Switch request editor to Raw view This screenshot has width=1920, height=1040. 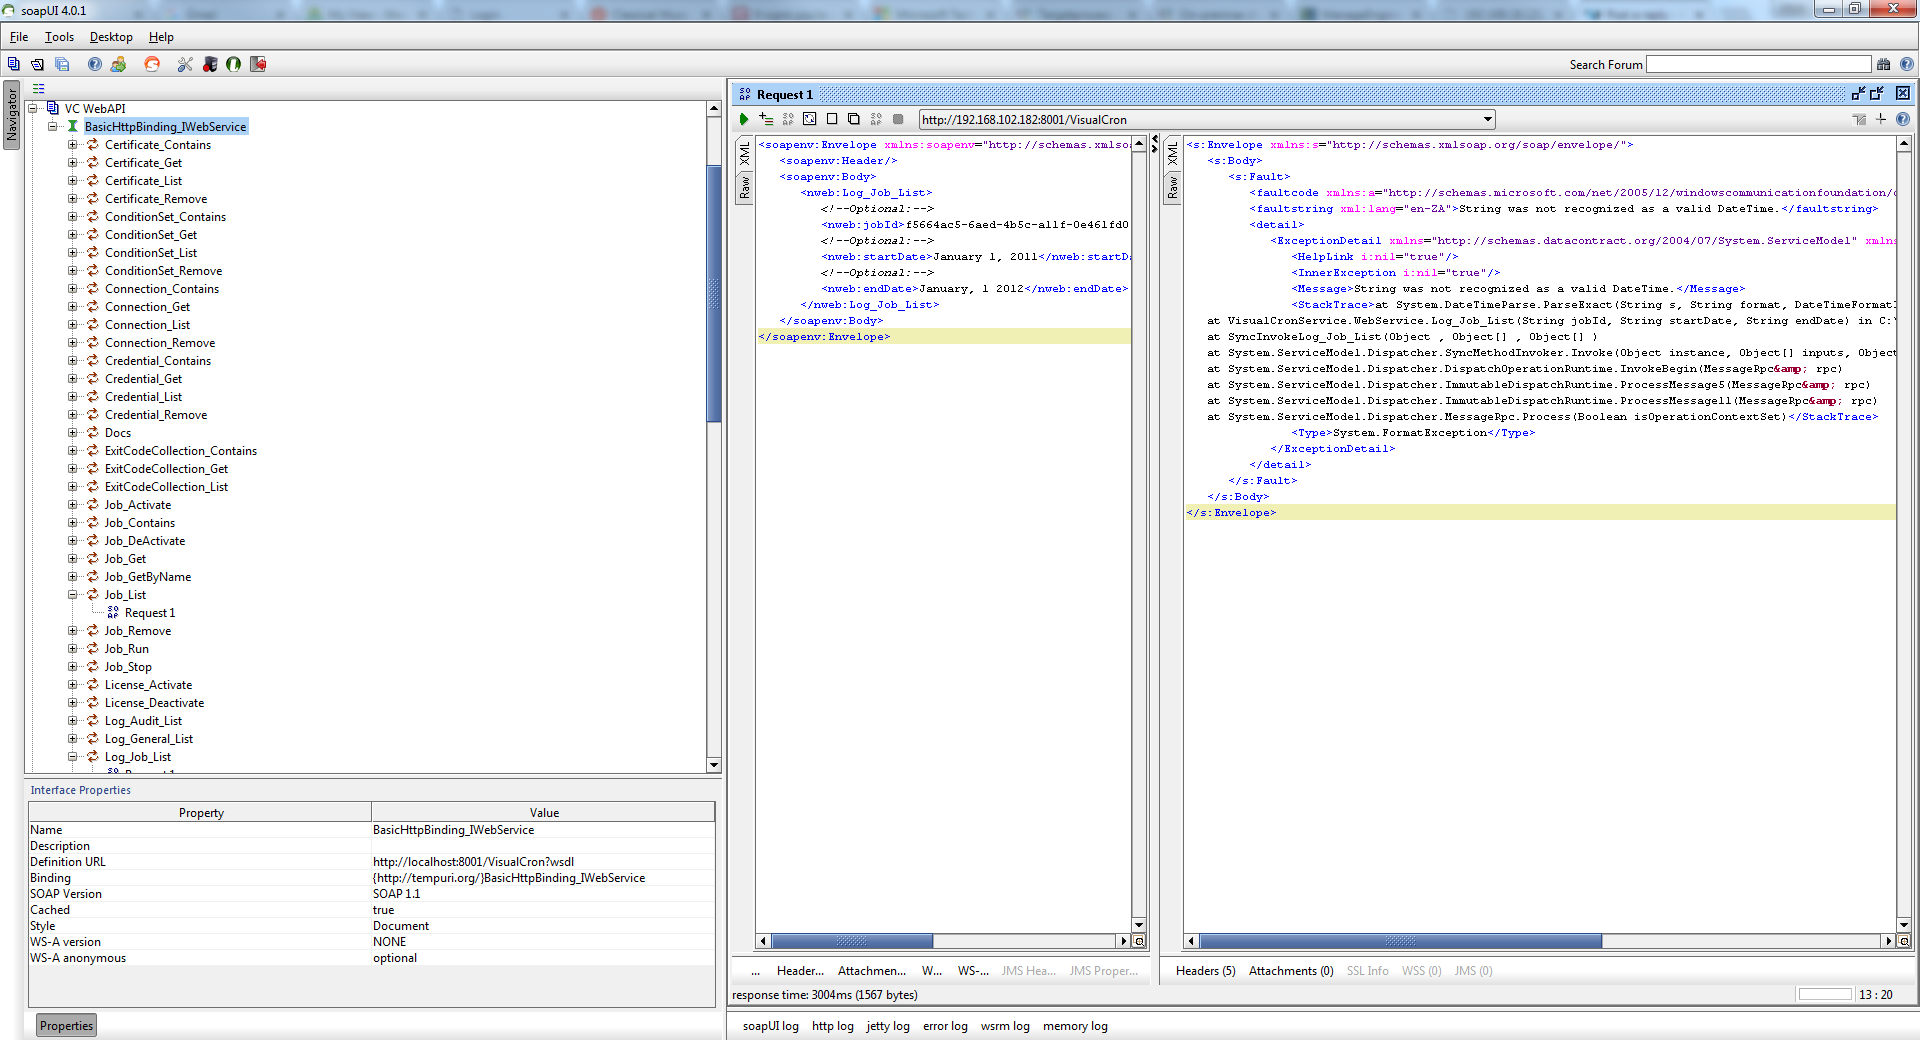tap(745, 187)
